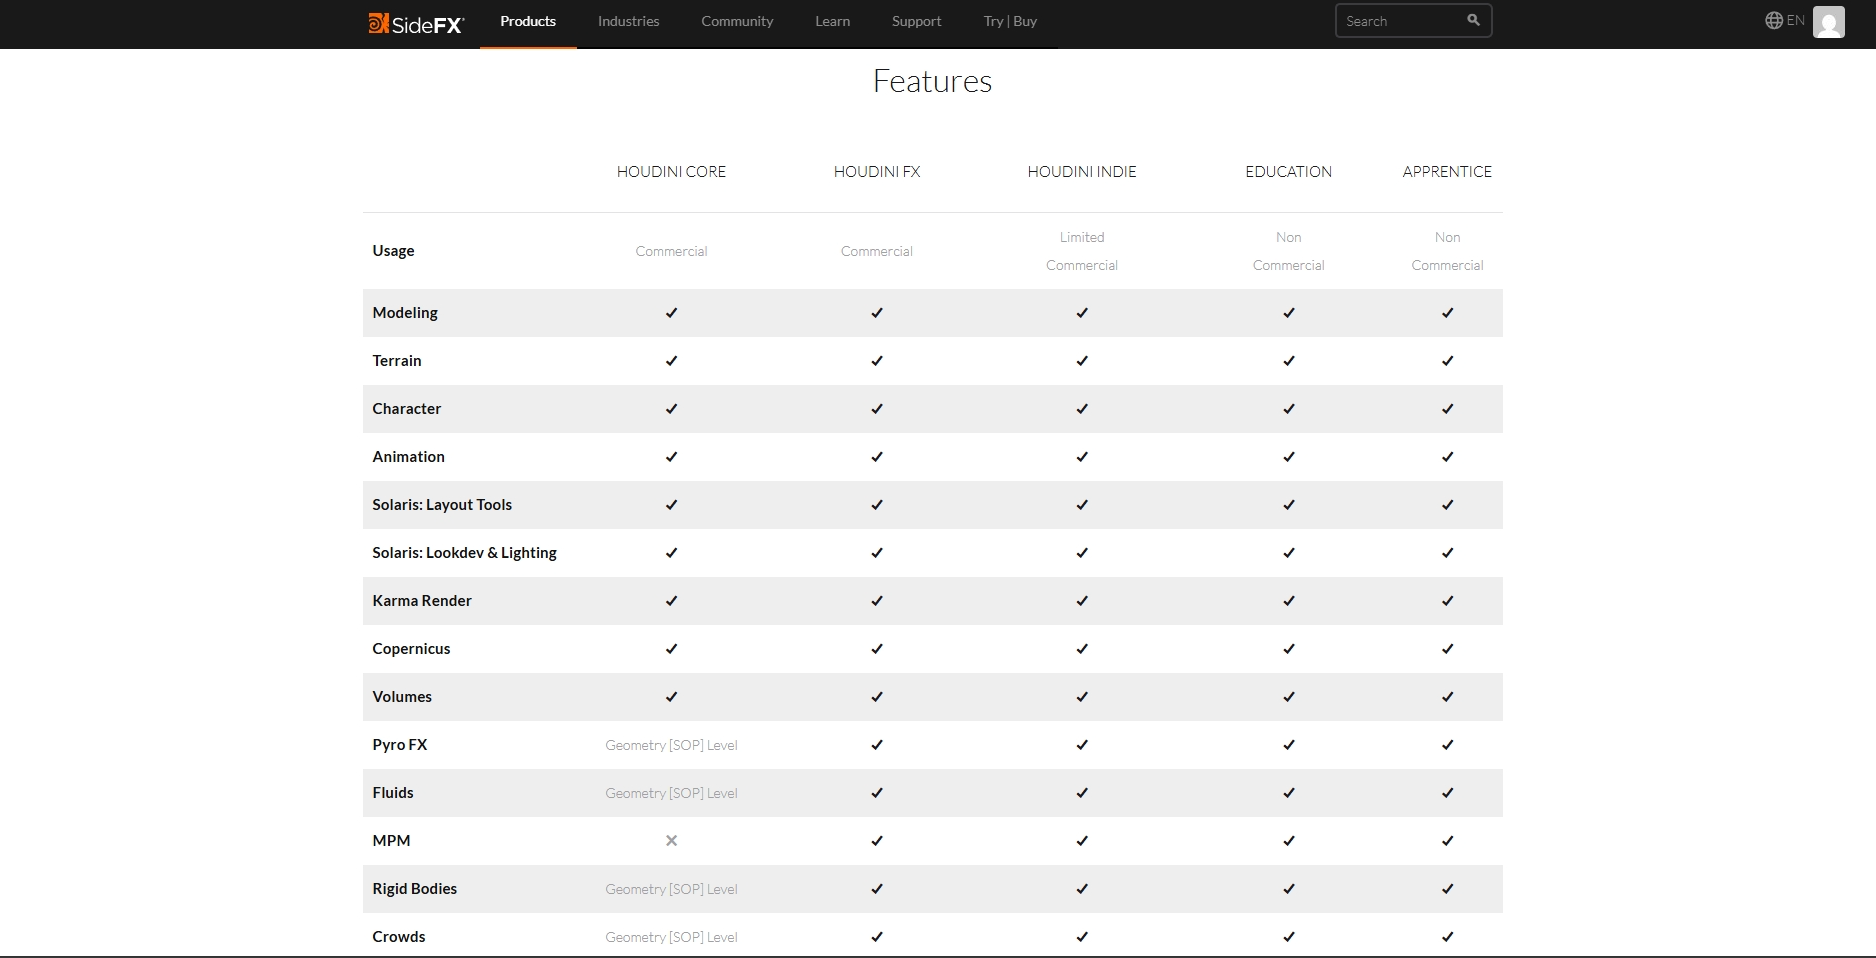
Task: Click Non Commercial usage under Apprentice
Action: coord(1447,251)
